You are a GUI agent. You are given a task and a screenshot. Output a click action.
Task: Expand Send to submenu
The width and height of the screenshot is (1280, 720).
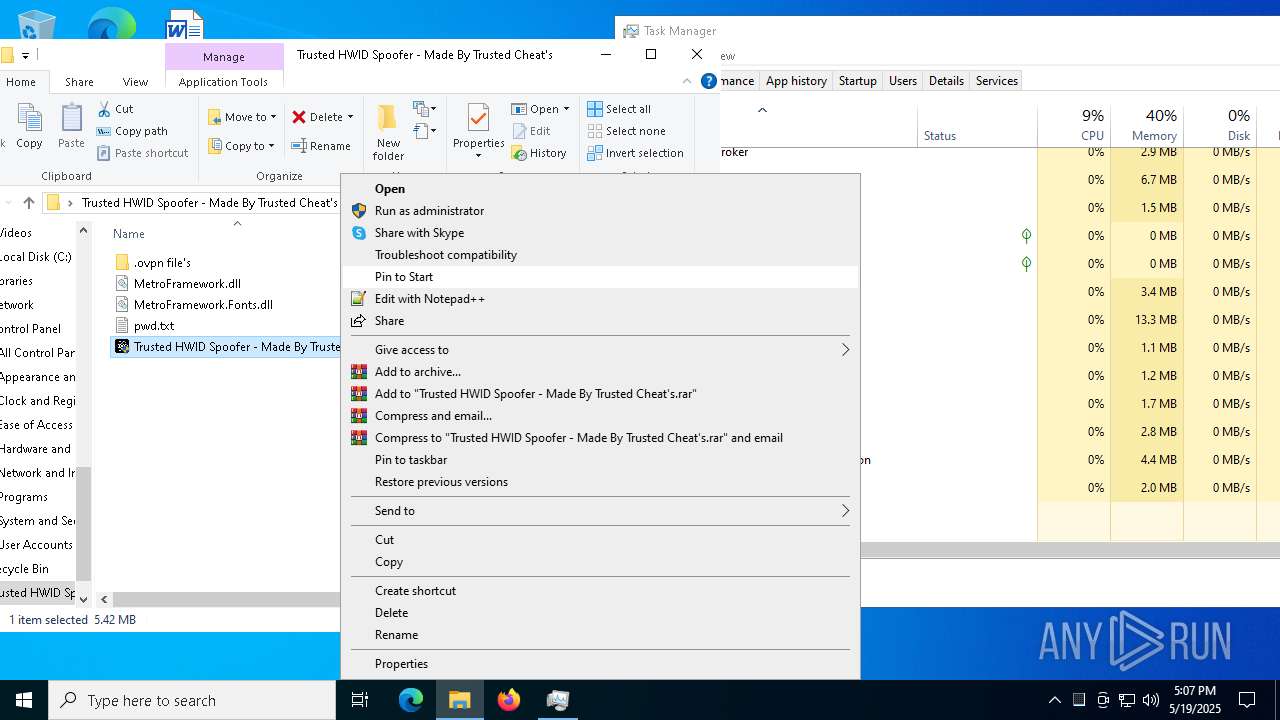point(600,511)
